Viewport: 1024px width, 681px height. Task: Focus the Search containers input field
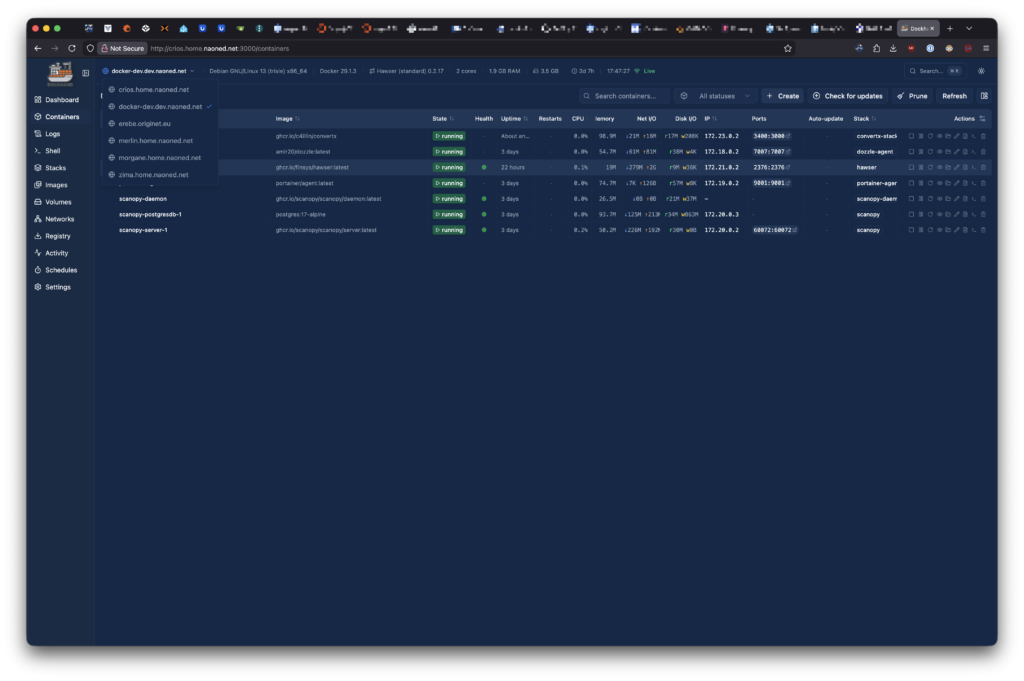628,96
